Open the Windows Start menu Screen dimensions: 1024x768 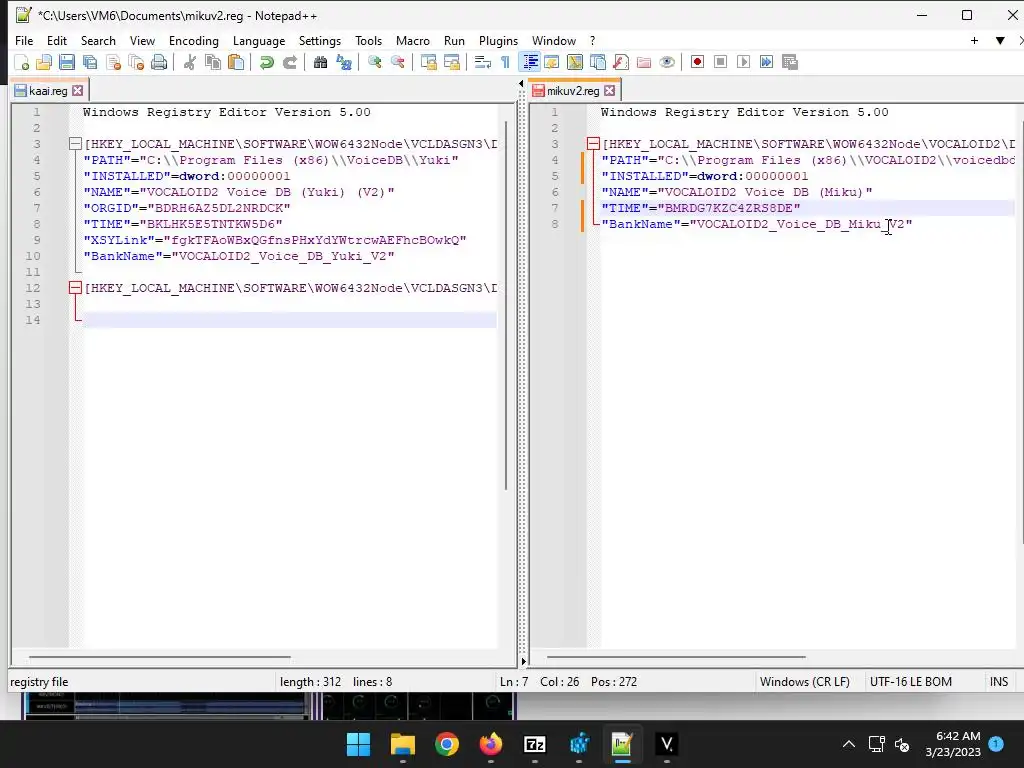(x=358, y=744)
